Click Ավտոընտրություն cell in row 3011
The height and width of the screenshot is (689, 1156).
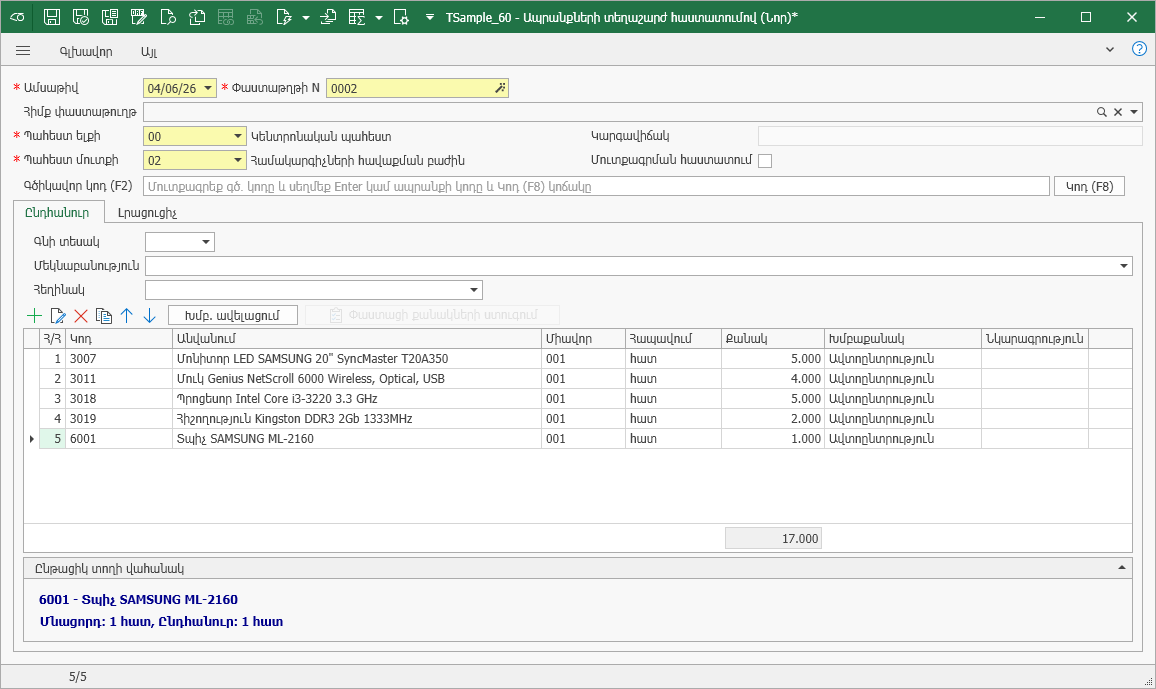click(x=902, y=379)
